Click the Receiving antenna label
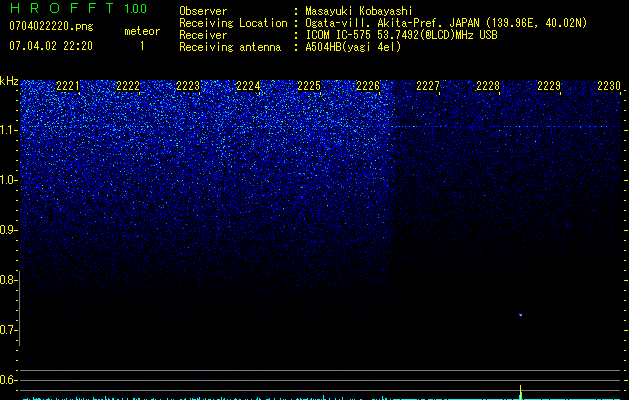The image size is (629, 400). pos(230,47)
